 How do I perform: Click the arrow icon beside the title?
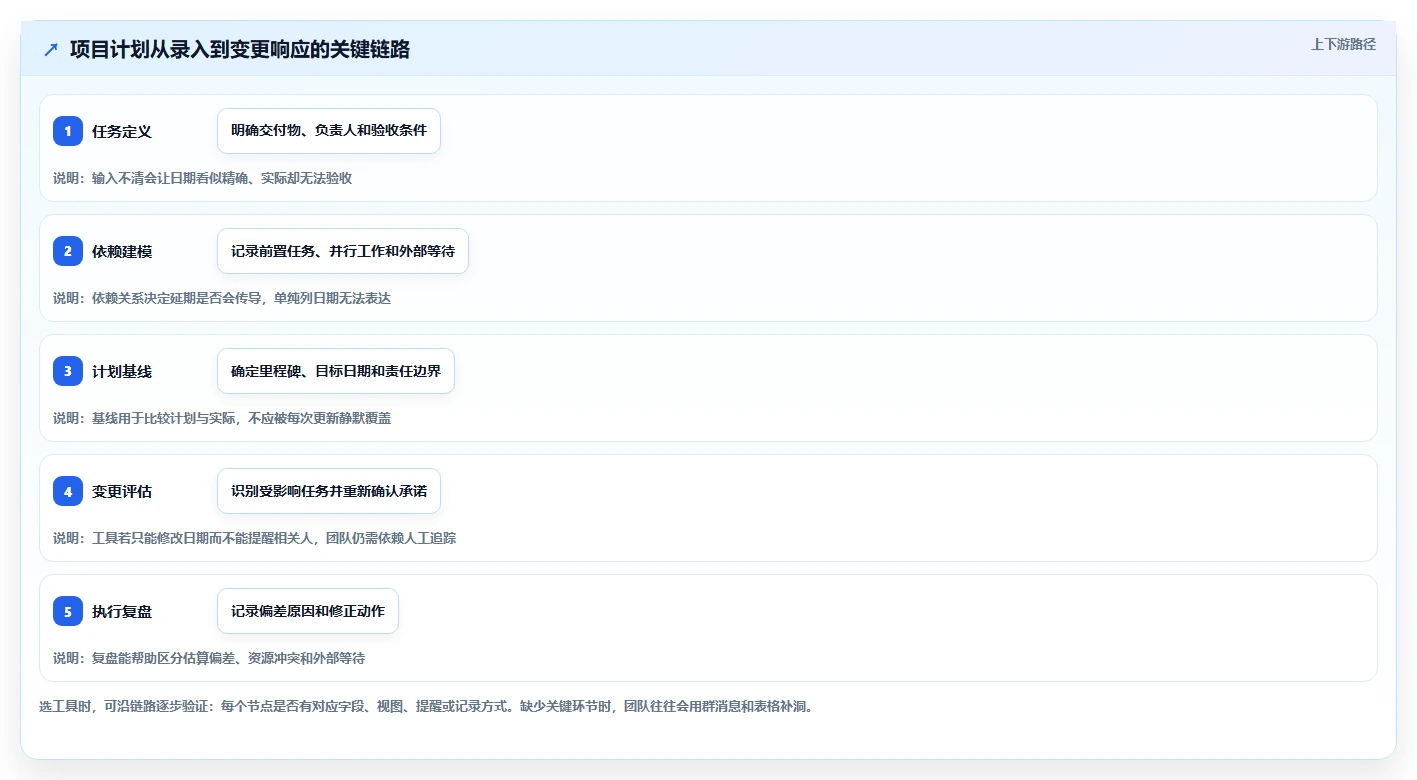[x=51, y=49]
